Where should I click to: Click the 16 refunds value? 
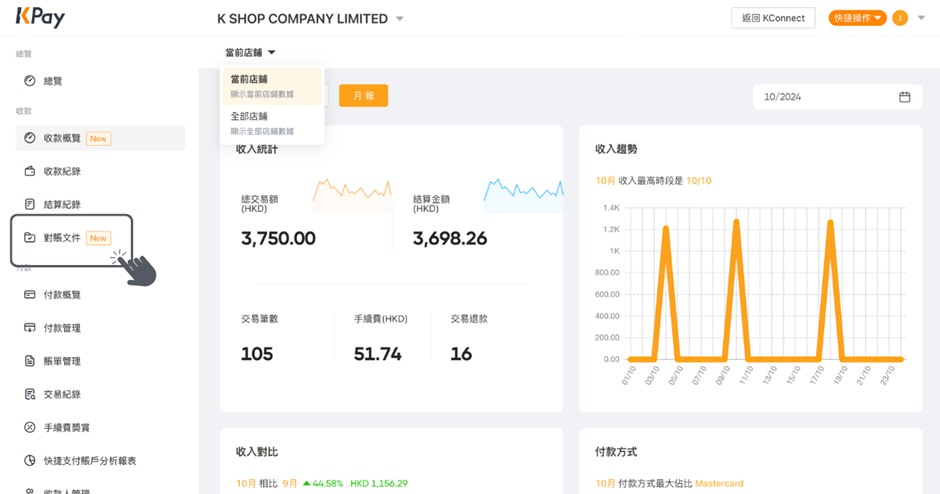(461, 354)
